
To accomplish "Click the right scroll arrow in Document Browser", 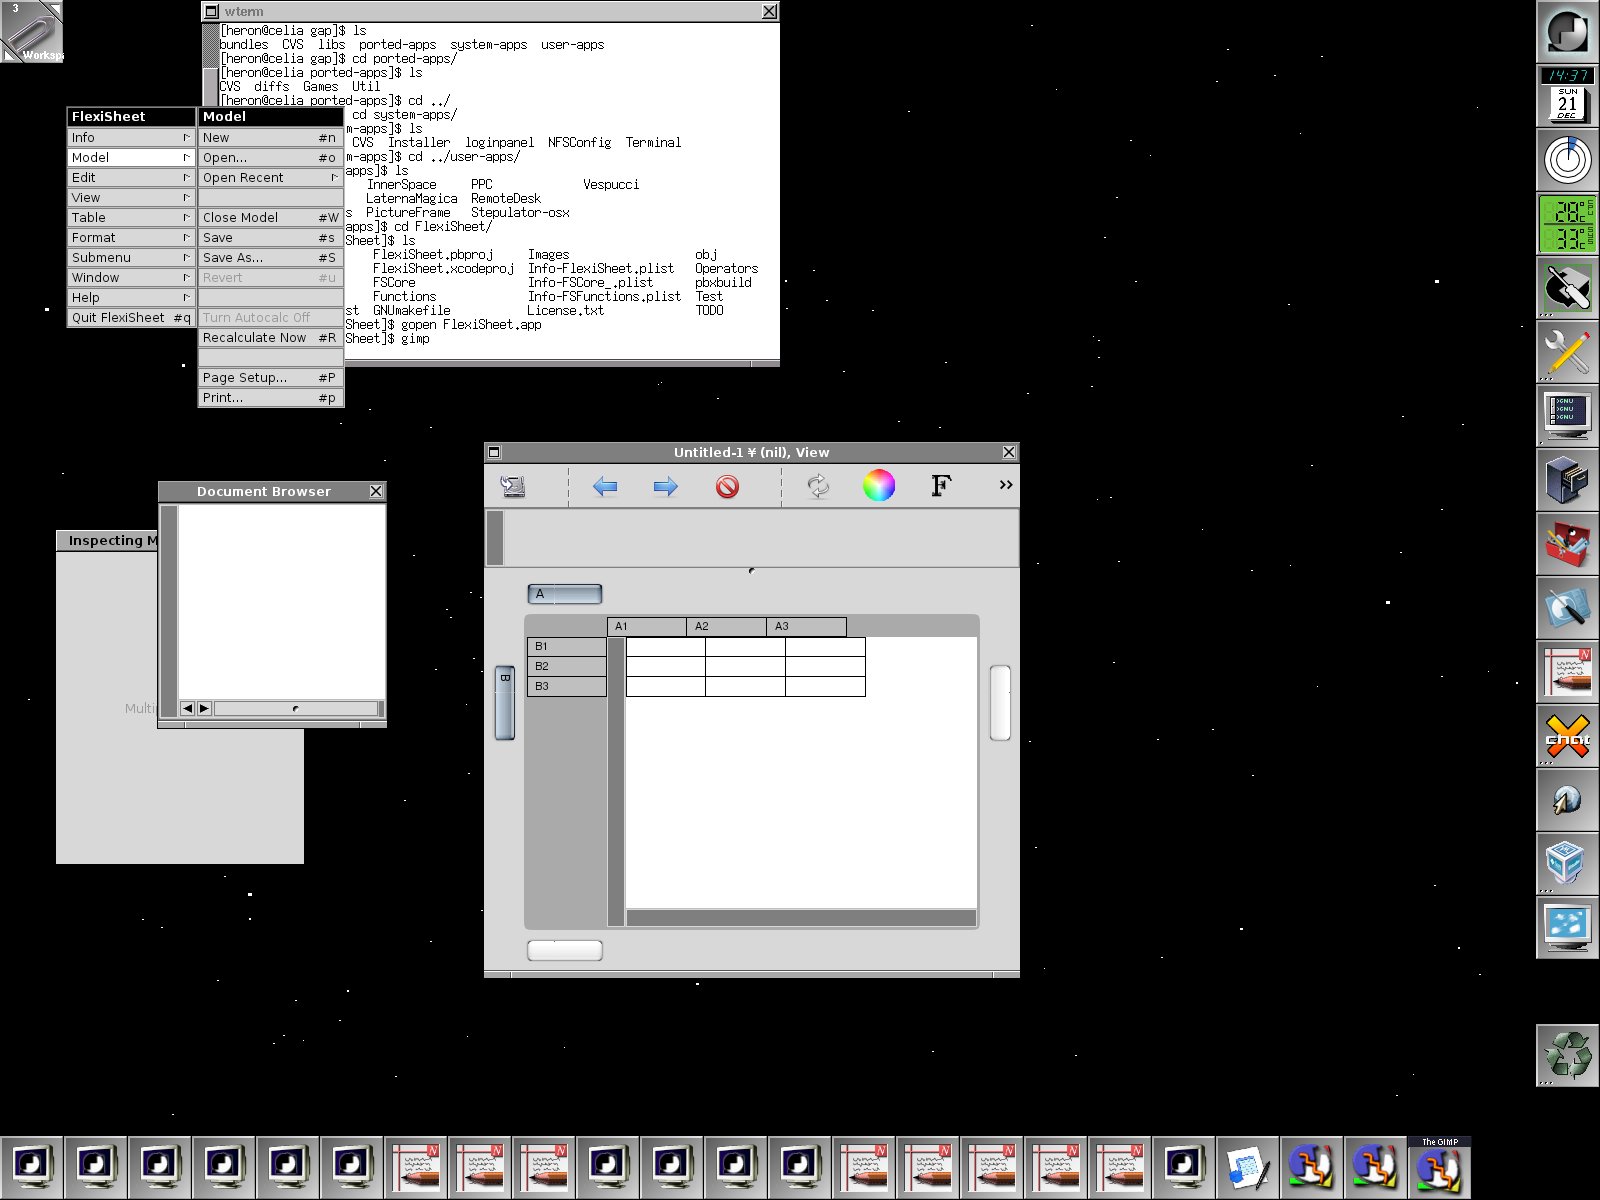I will (204, 707).
